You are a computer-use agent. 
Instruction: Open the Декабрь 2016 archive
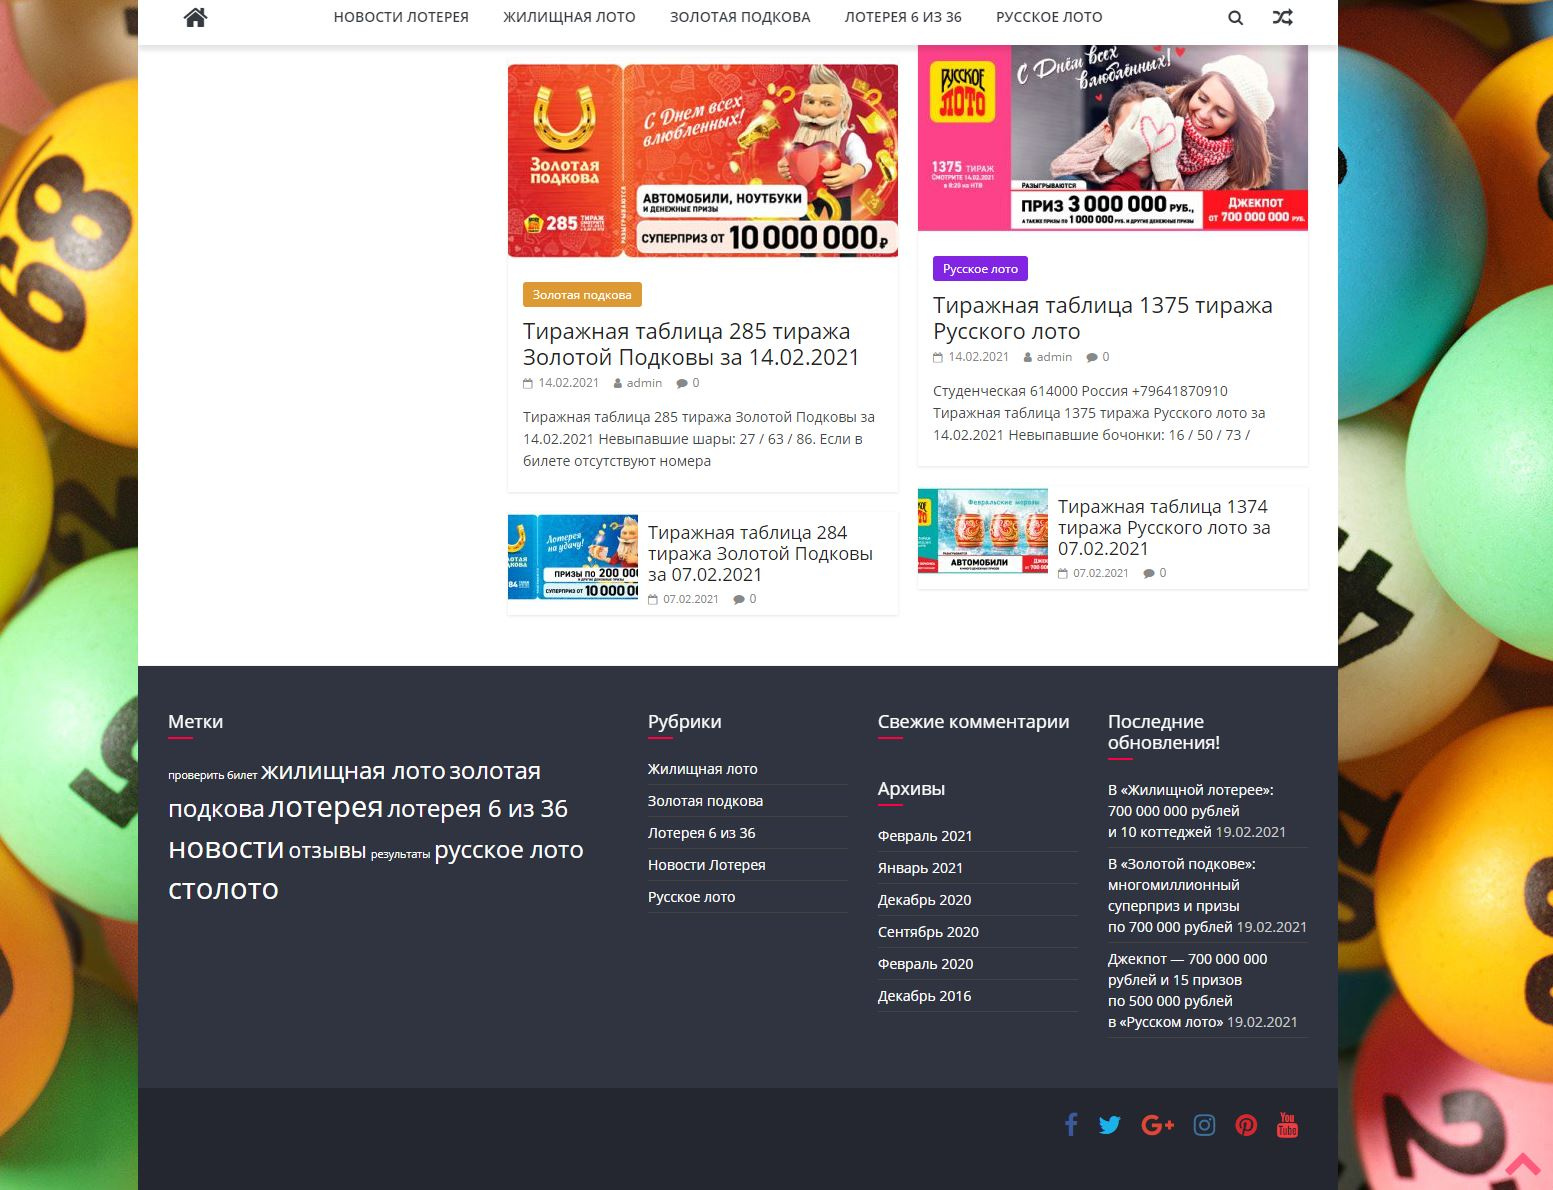(x=924, y=996)
